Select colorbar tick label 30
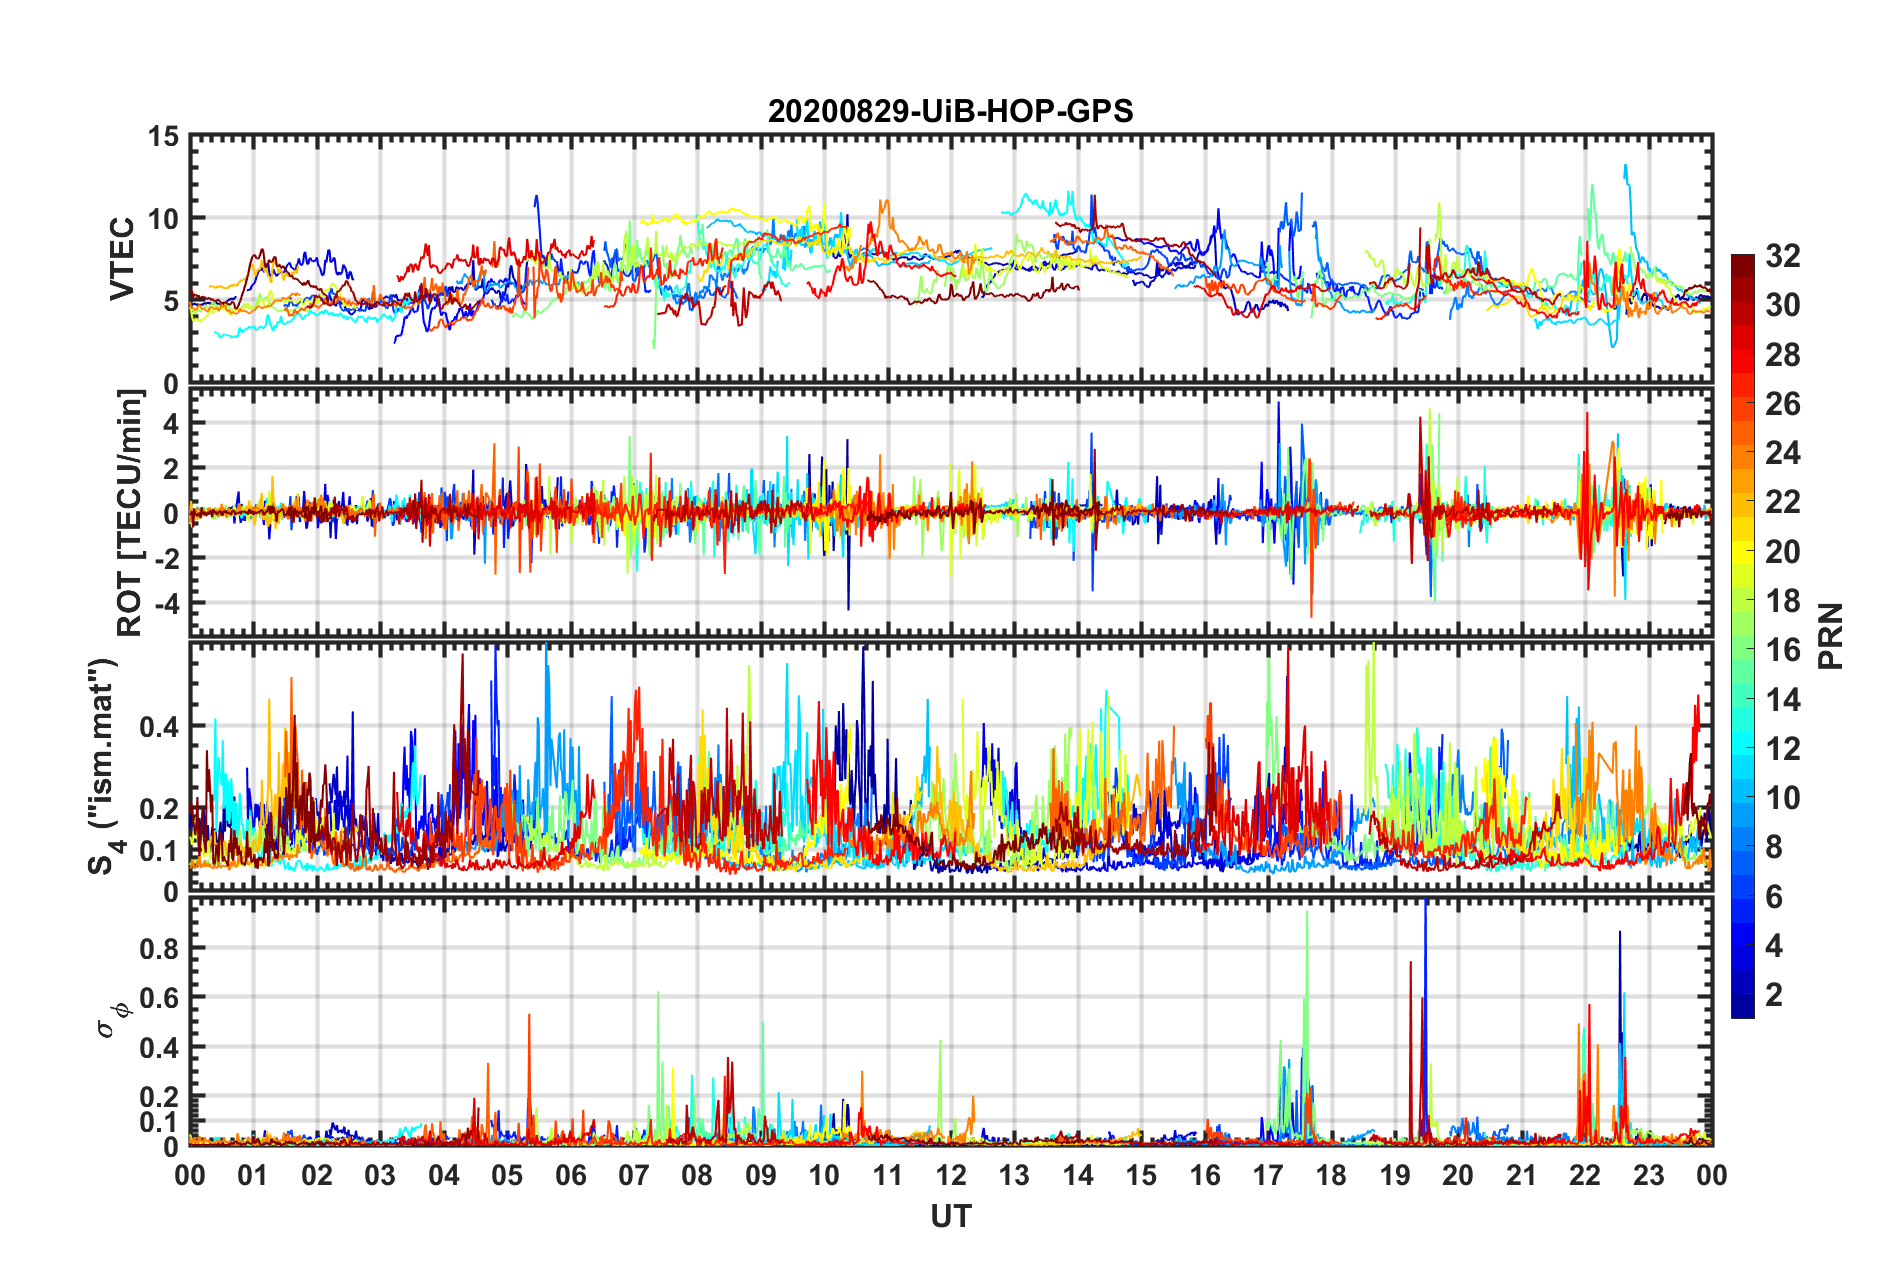This screenshot has width=1902, height=1272. tap(1783, 305)
